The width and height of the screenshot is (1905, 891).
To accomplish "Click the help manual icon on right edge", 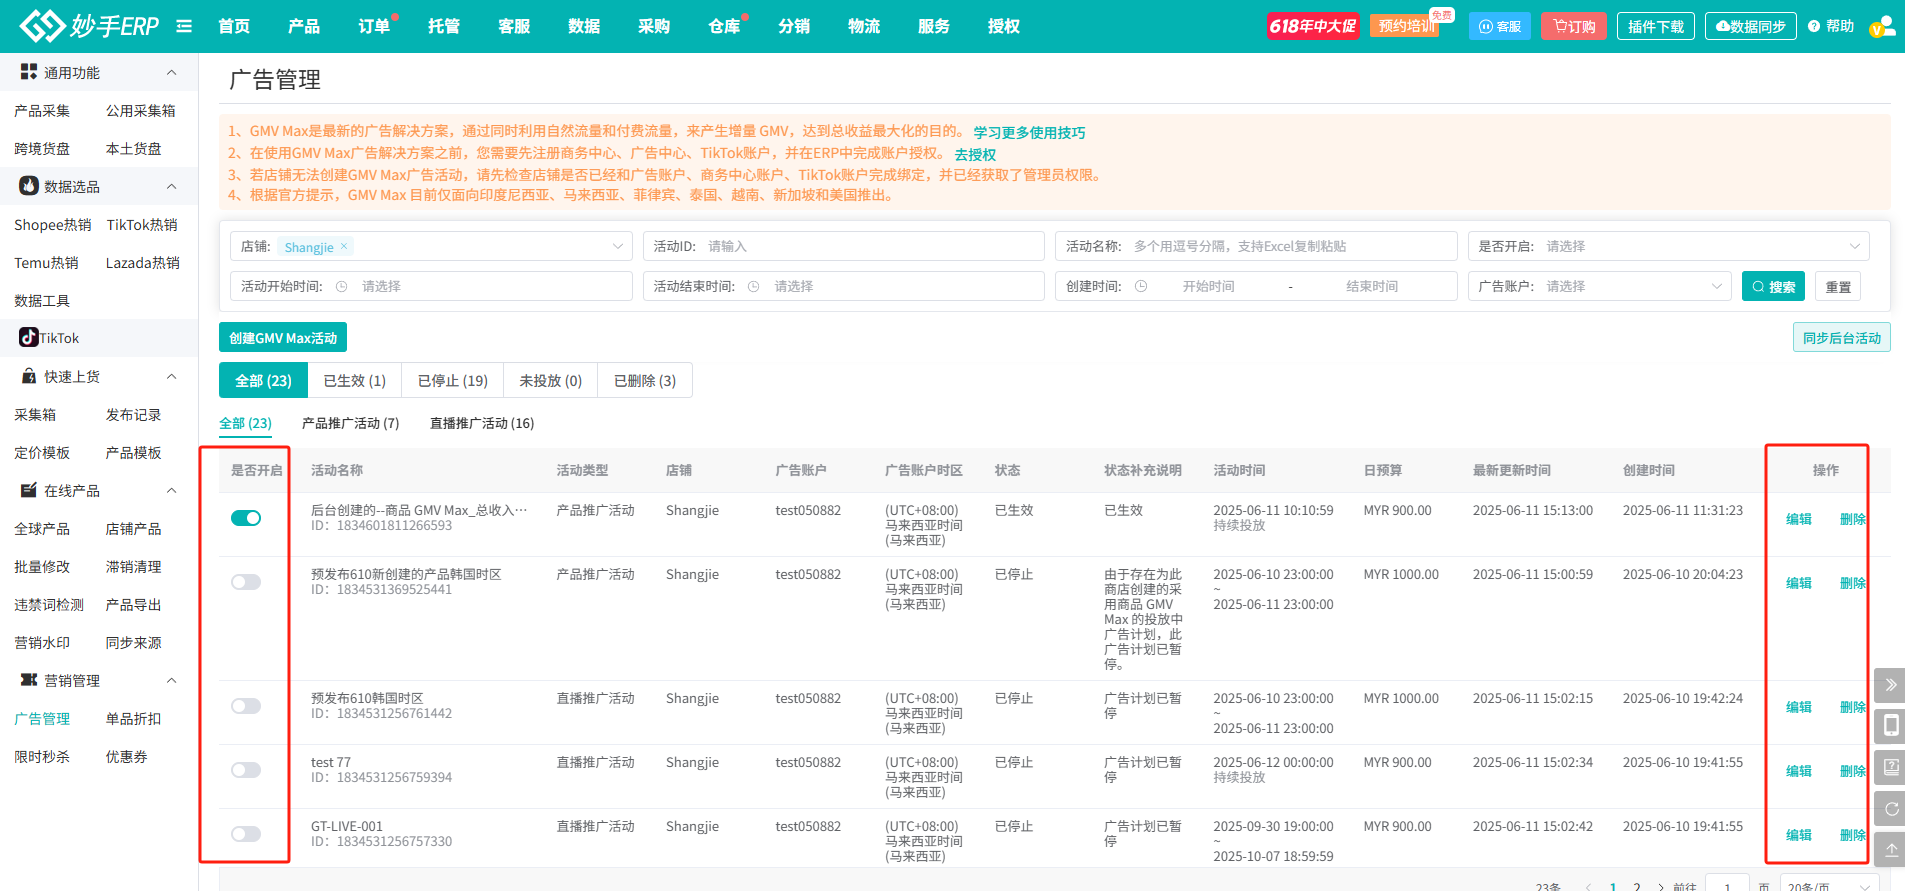I will pos(1890,767).
